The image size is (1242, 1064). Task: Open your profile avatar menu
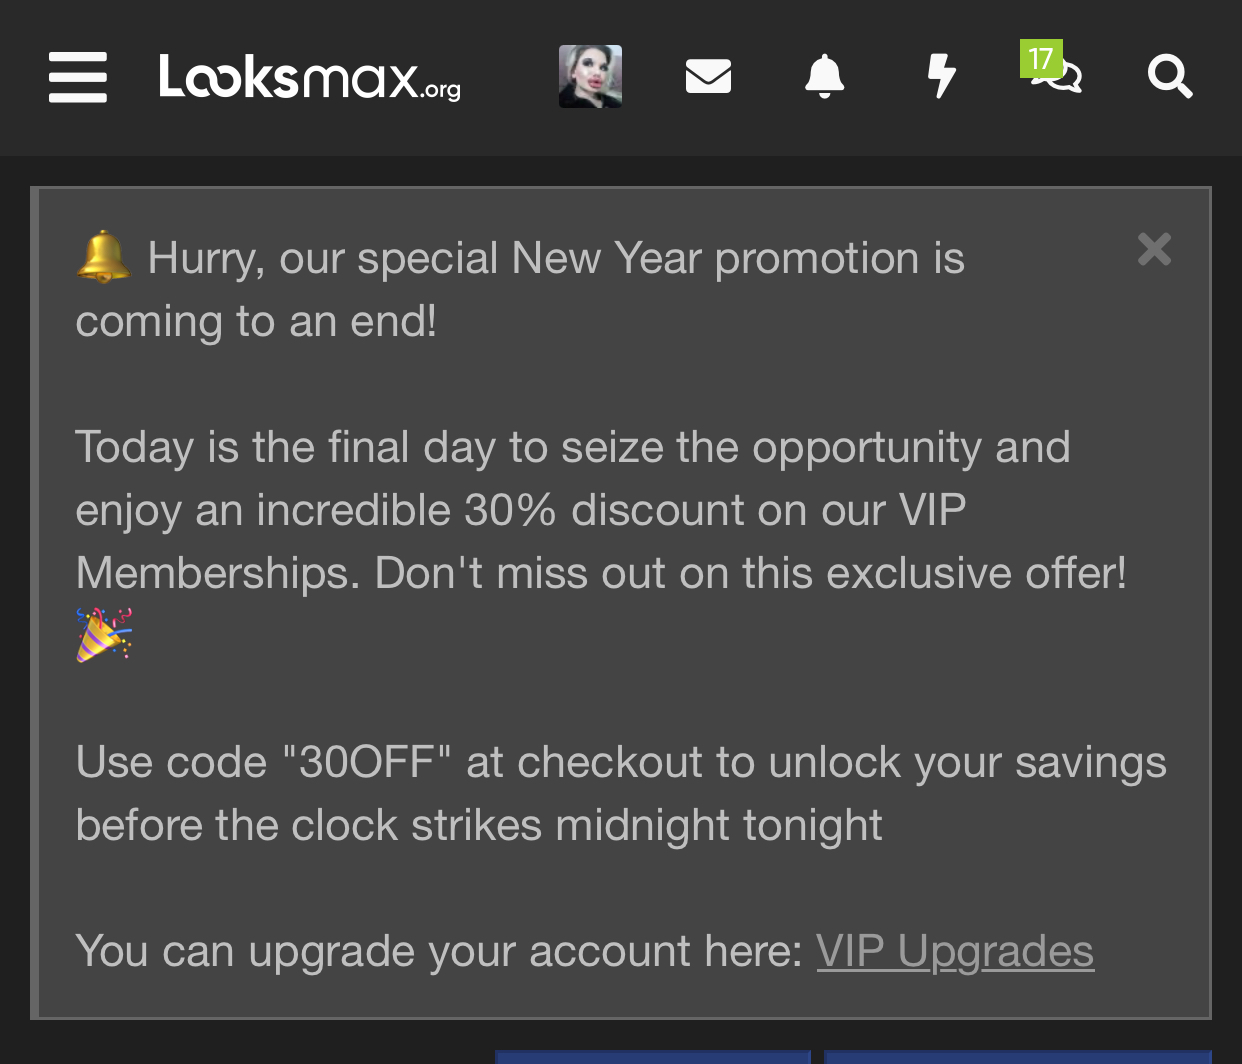(x=590, y=76)
